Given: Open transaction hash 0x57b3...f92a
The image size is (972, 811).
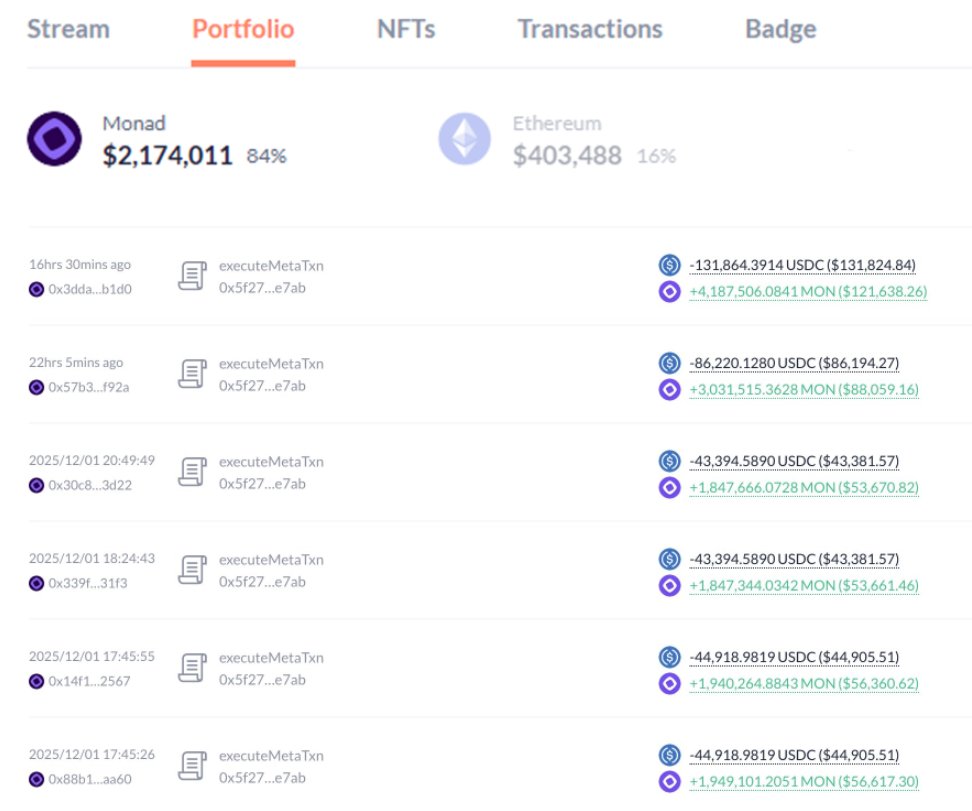Looking at the screenshot, I should click(x=89, y=387).
